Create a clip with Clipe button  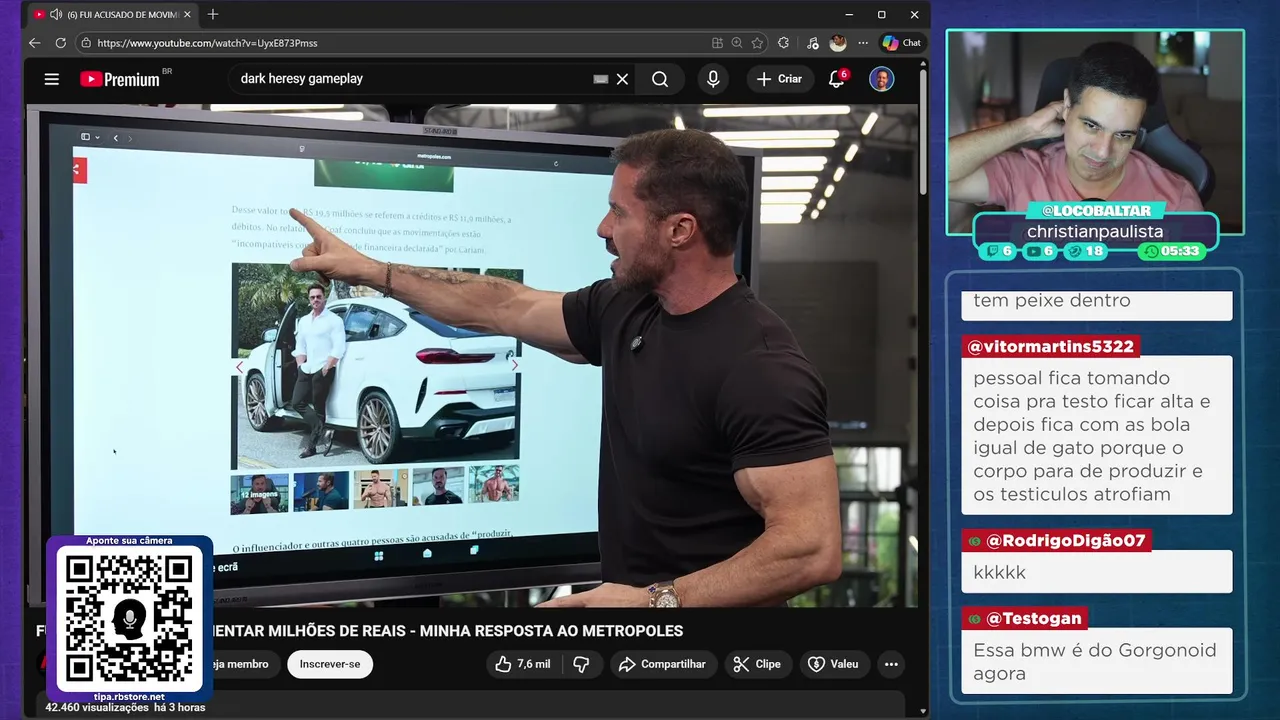[757, 664]
